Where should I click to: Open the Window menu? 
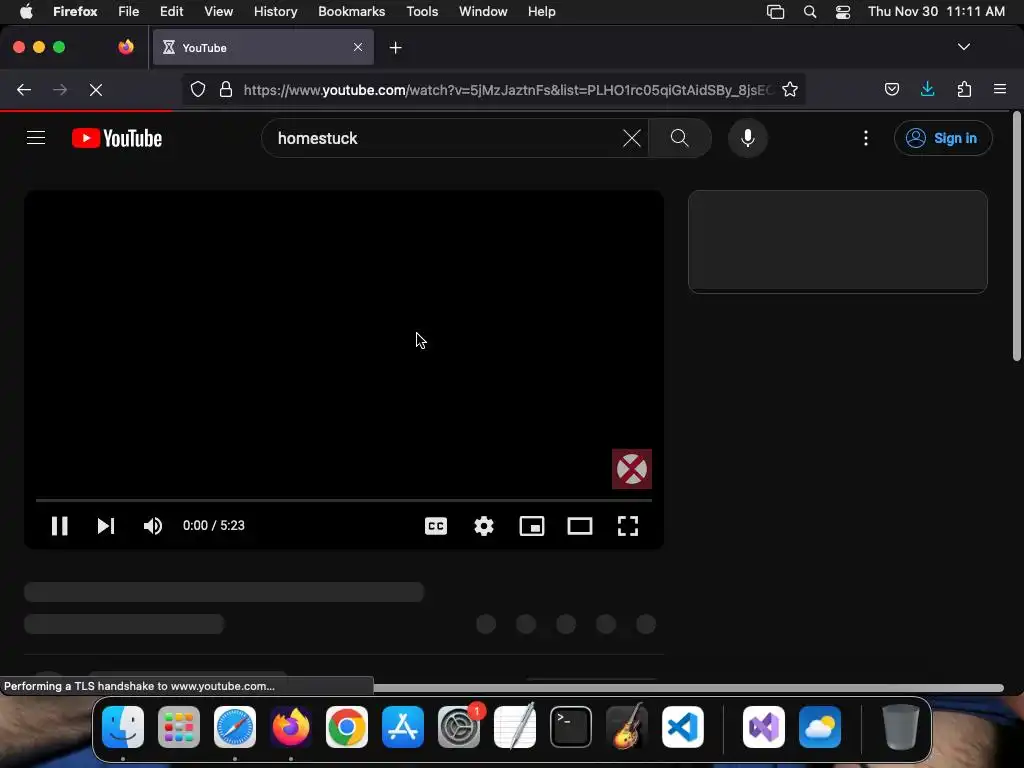click(483, 11)
